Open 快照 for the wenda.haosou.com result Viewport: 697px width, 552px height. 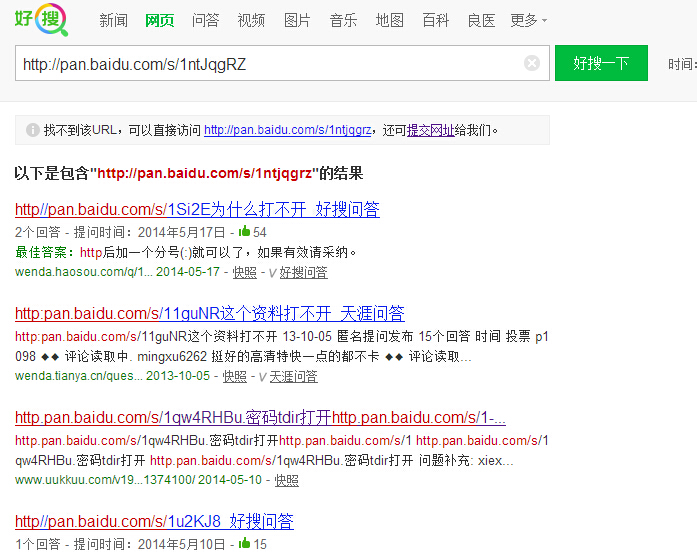pos(244,272)
